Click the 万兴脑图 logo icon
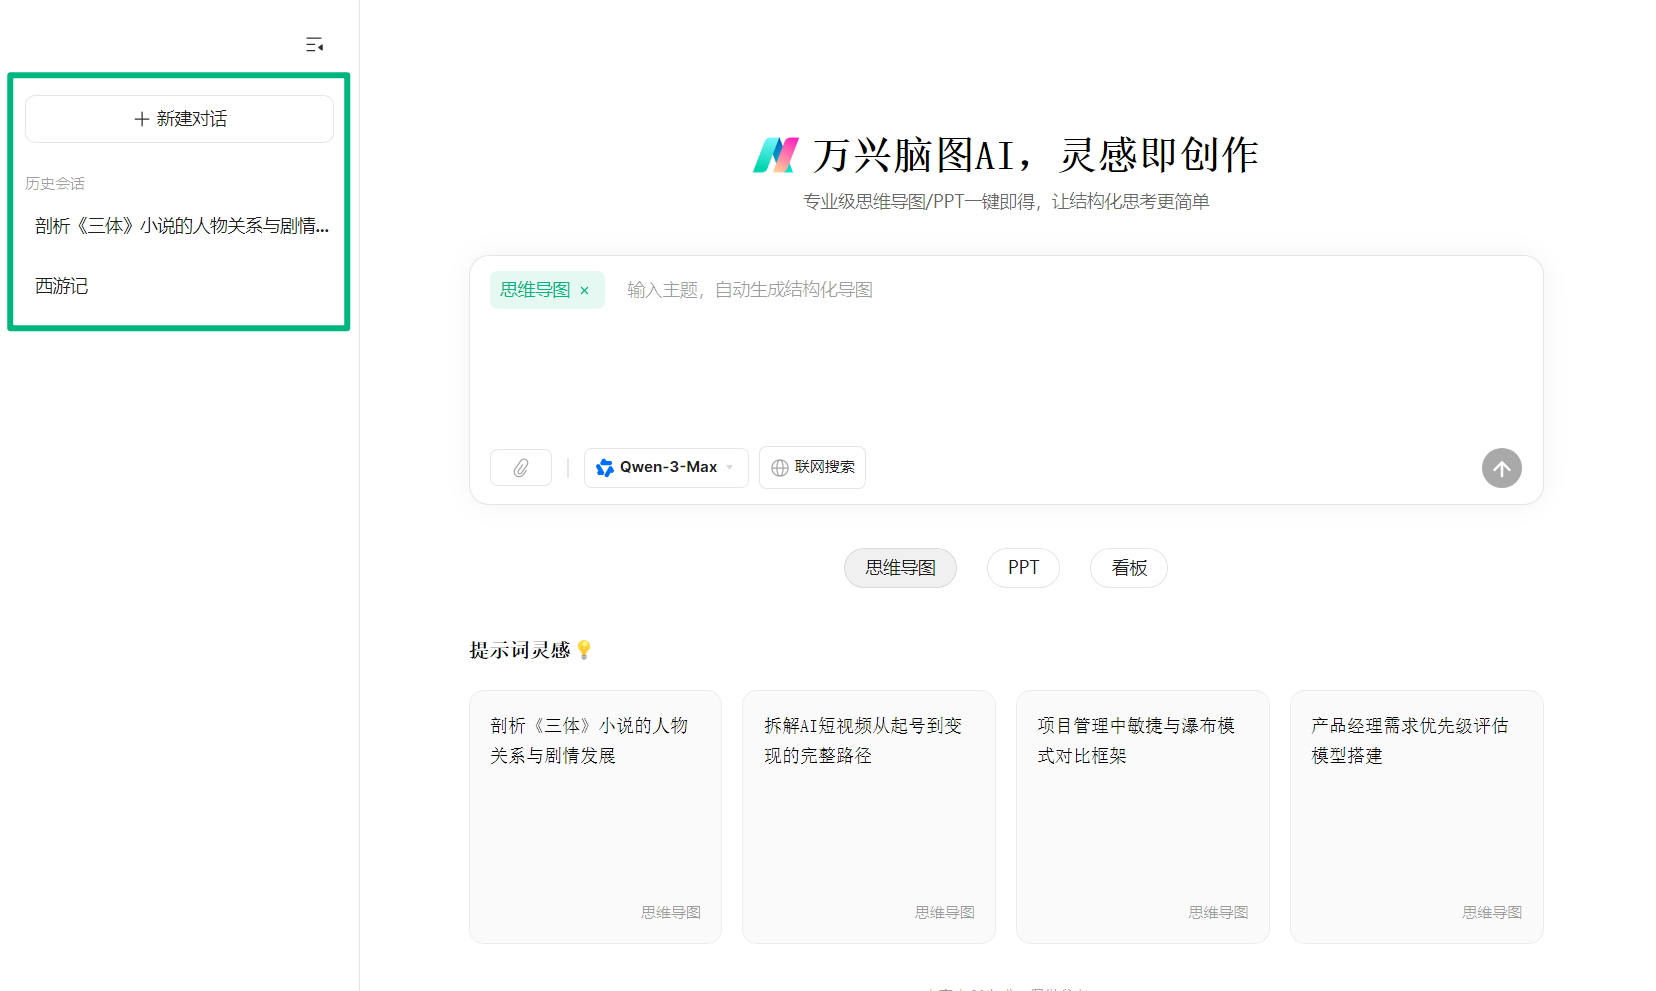1656x991 pixels. click(776, 155)
